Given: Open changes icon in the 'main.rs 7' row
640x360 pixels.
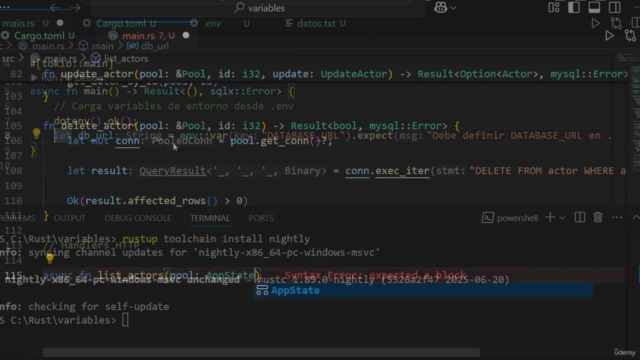Looking at the screenshot, I should [x=630, y=36].
